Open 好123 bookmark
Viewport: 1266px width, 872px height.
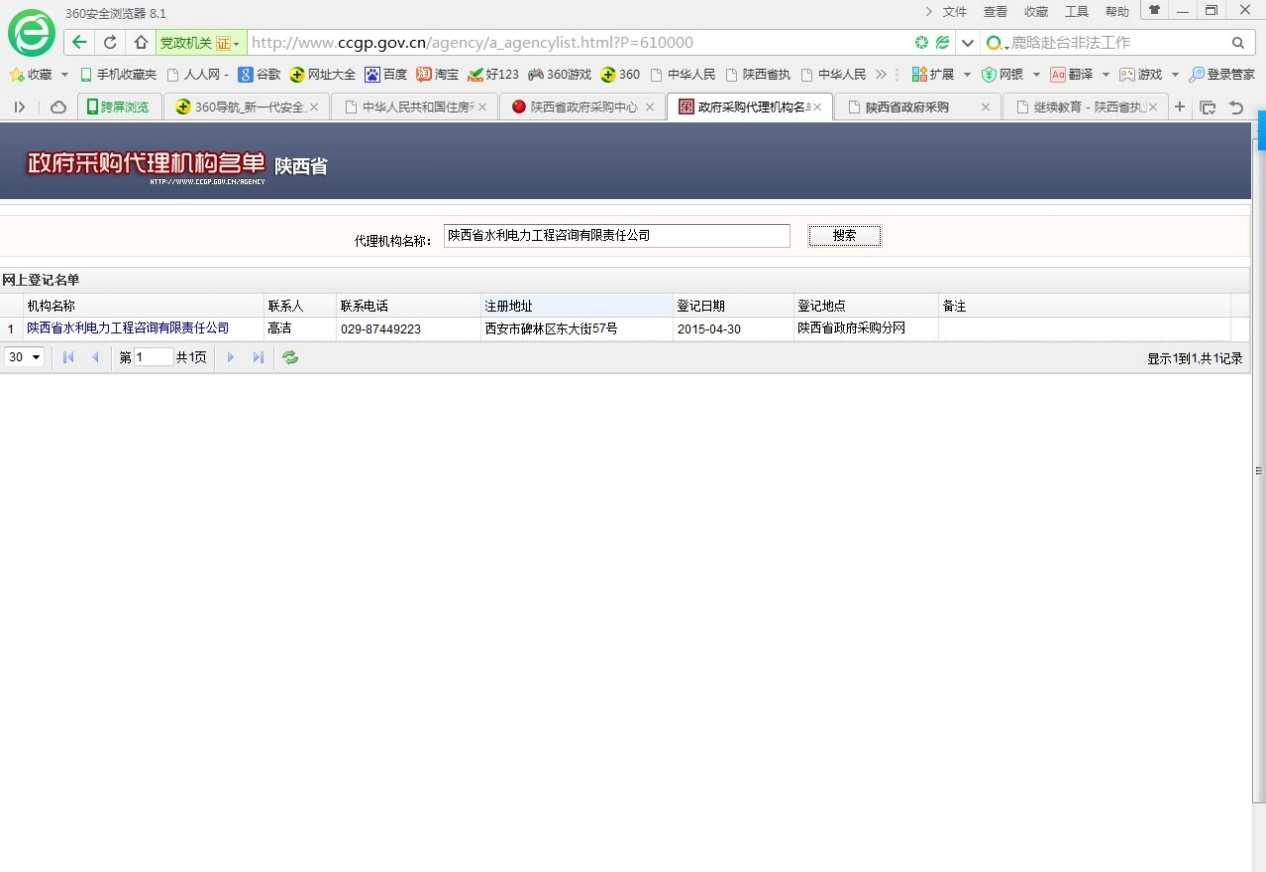[493, 74]
